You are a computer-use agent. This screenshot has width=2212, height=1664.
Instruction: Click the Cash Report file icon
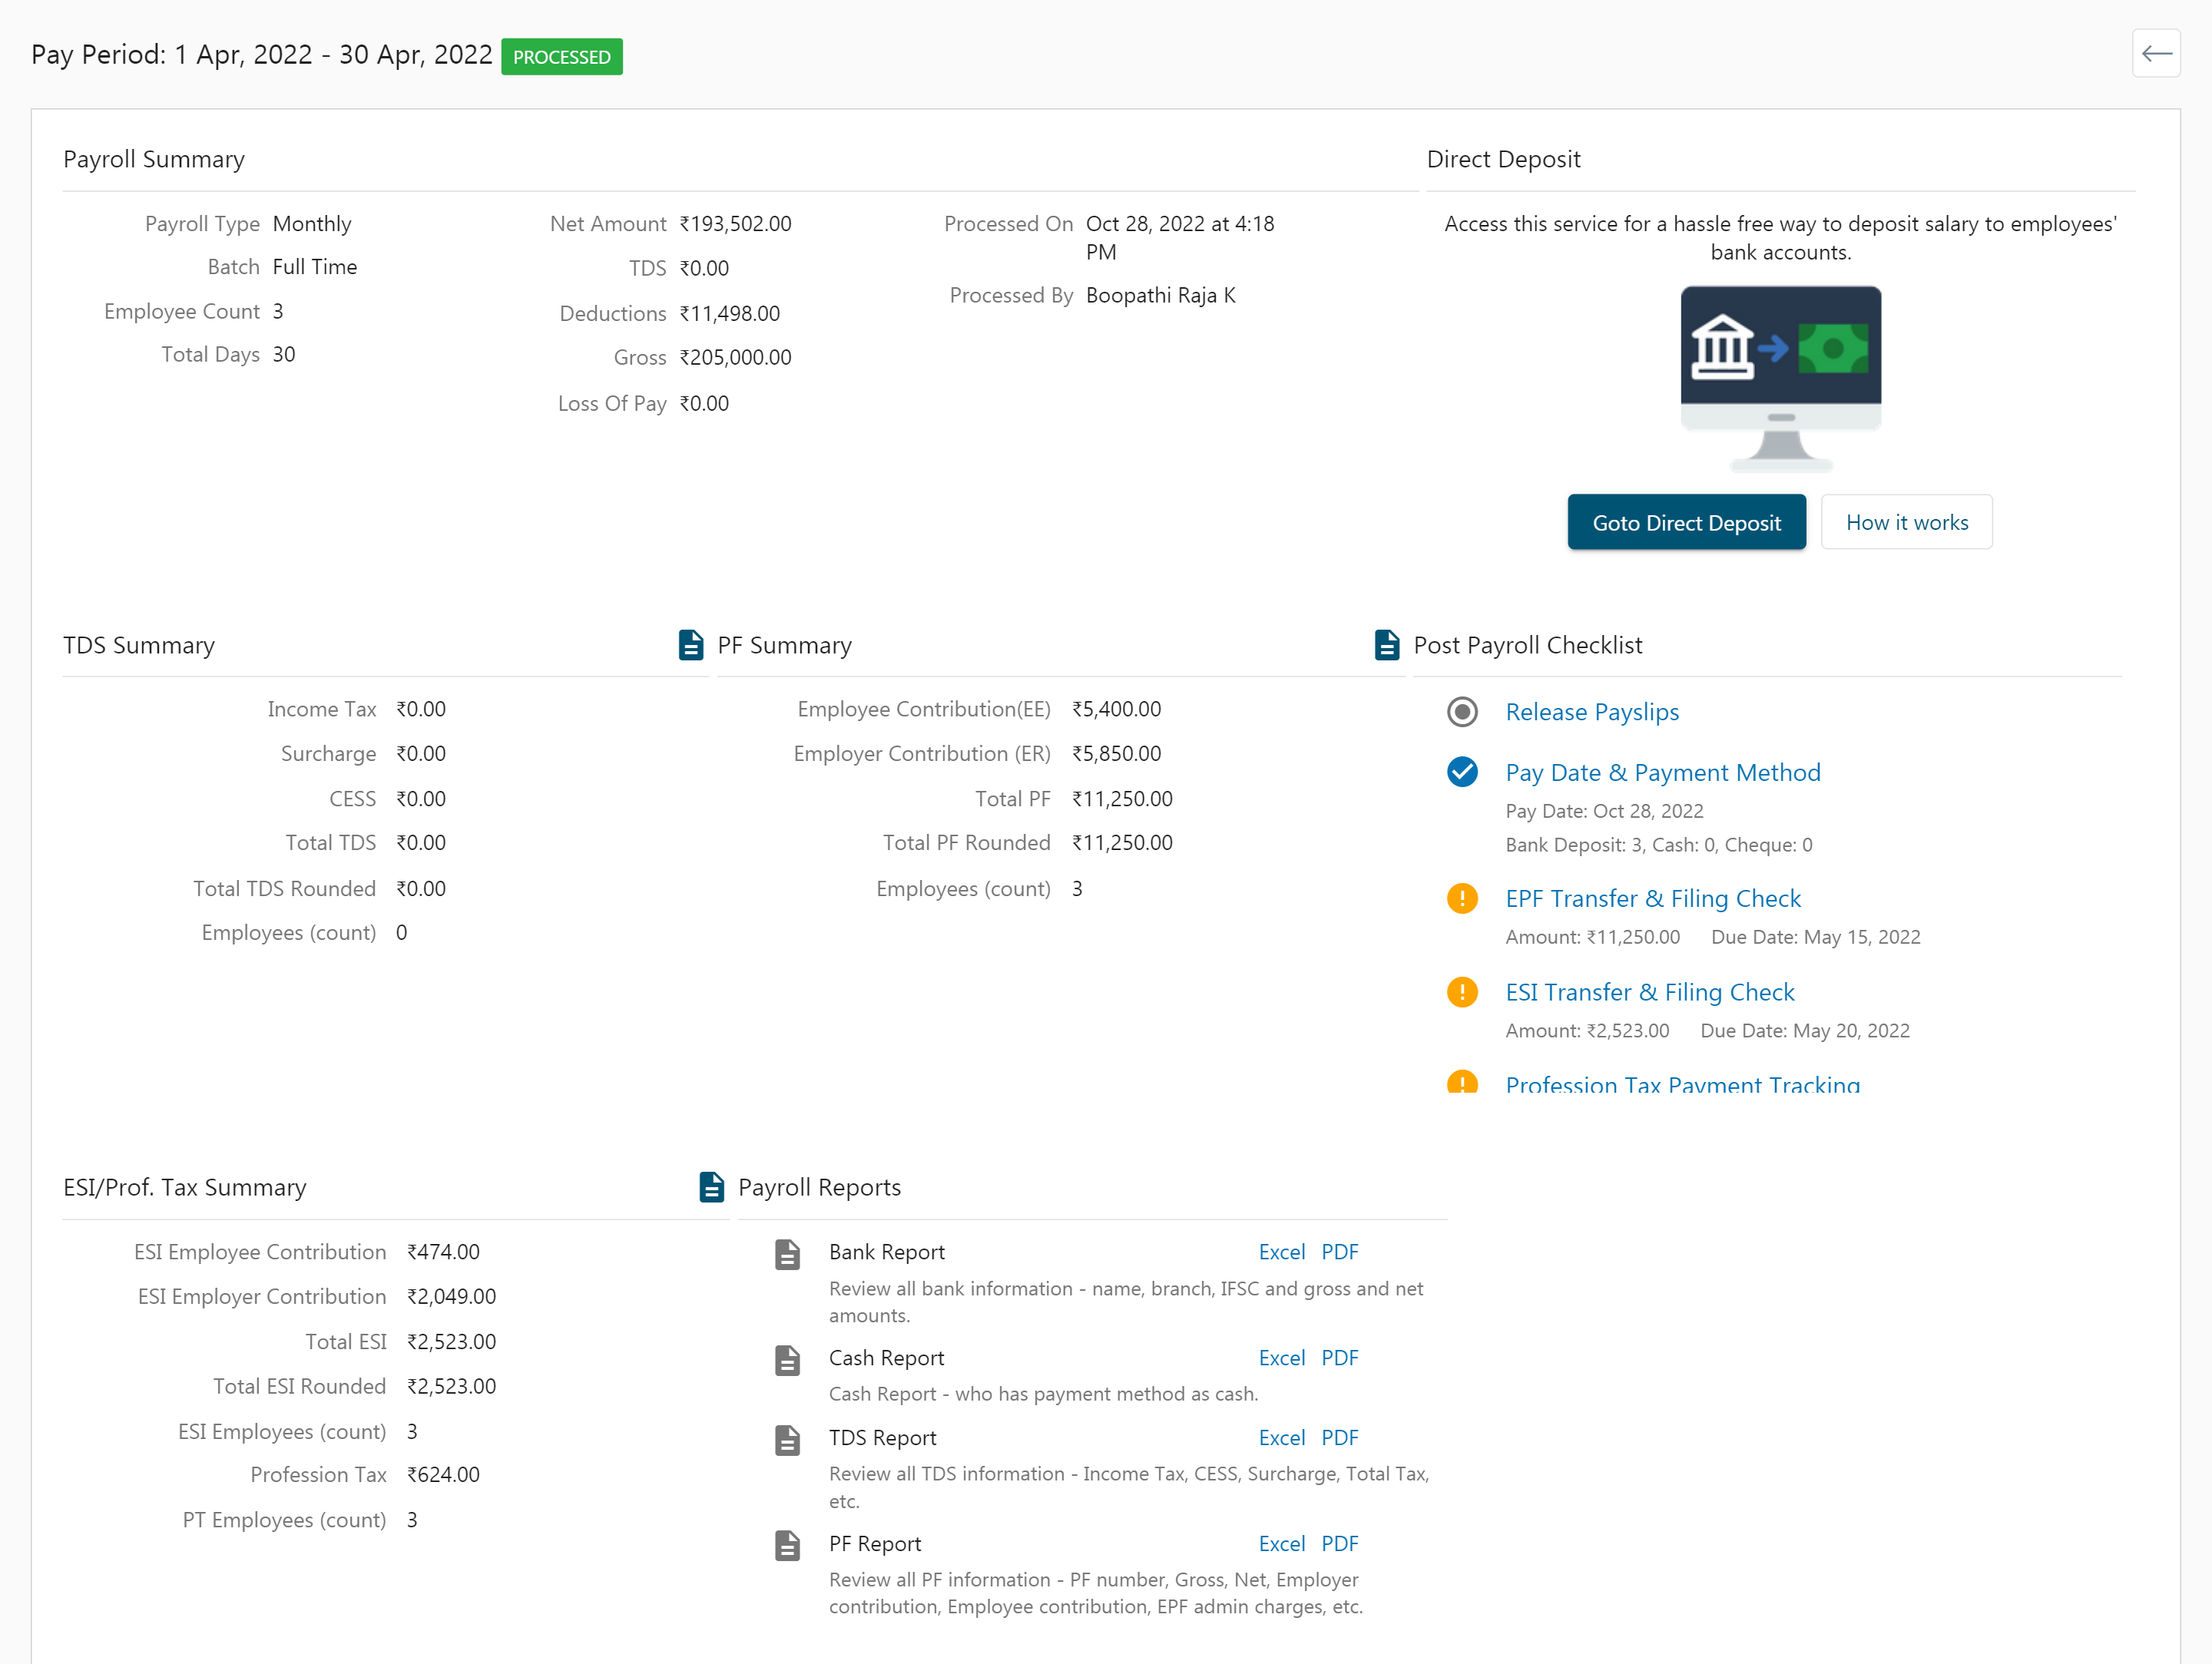point(788,1360)
